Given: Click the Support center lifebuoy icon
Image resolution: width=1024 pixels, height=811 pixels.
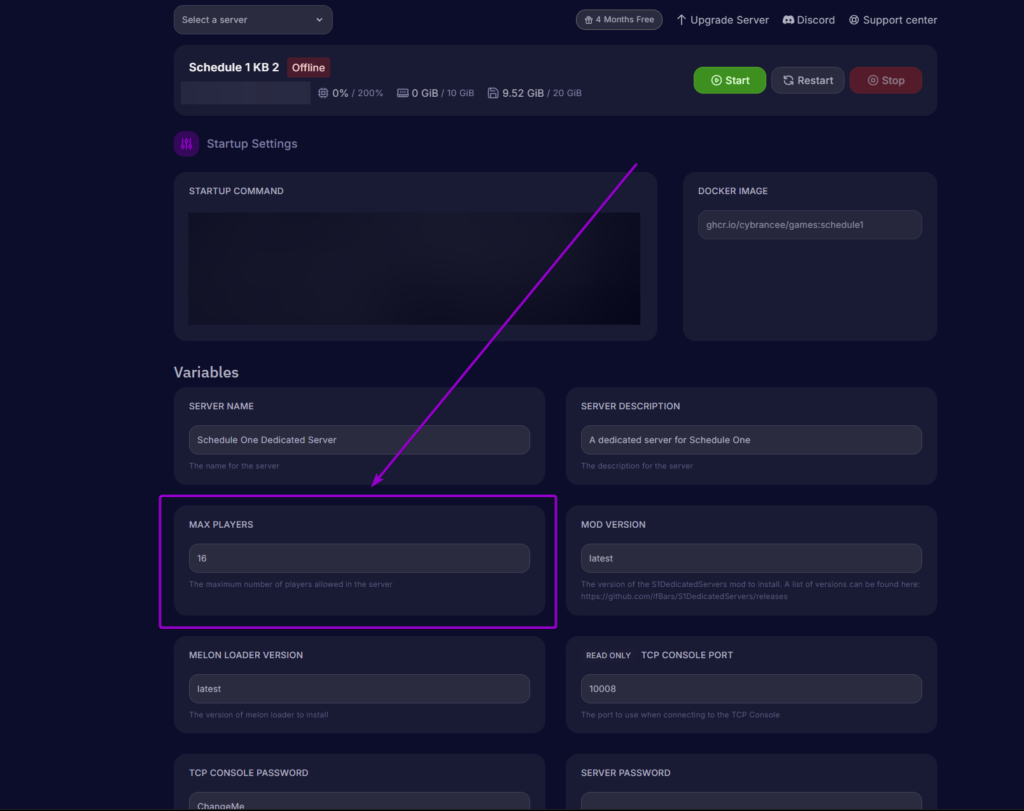Looking at the screenshot, I should click(x=854, y=20).
